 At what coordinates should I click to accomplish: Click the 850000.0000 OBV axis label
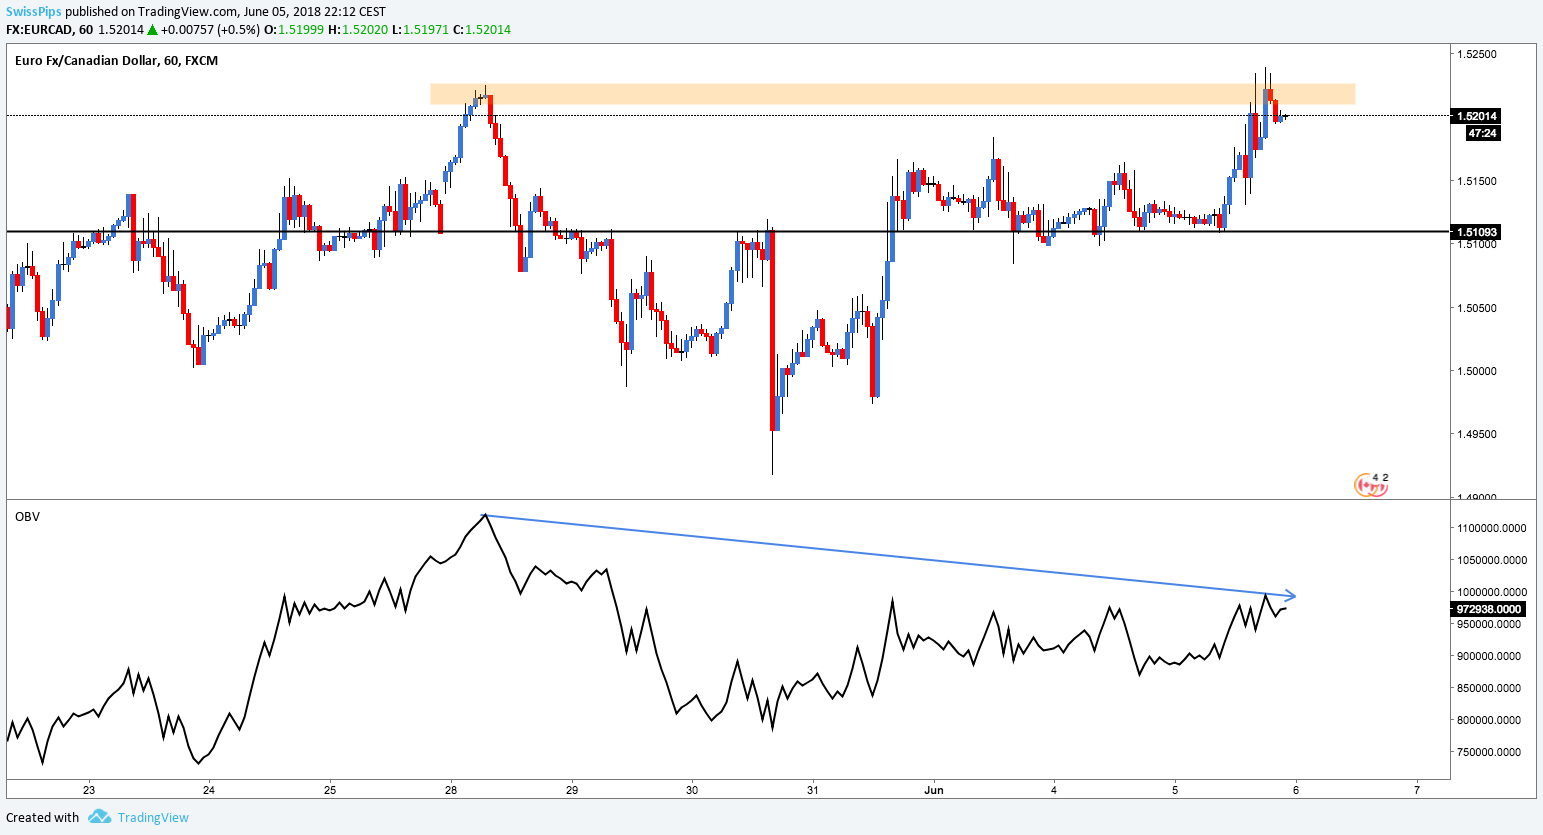click(1489, 688)
